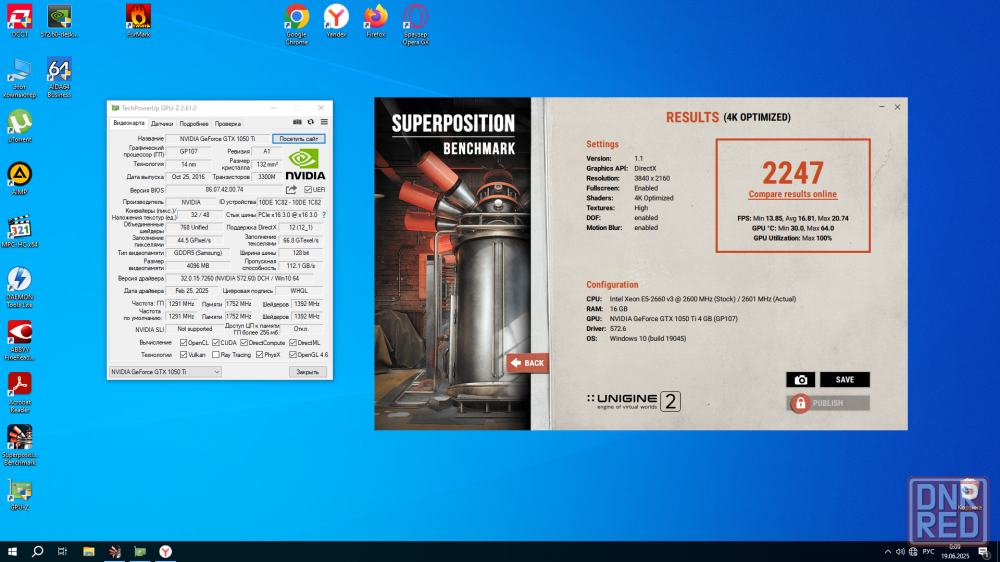Viewport: 1000px width, 562px height.
Task: Select the AIMP desktop icon
Action: tap(19, 179)
